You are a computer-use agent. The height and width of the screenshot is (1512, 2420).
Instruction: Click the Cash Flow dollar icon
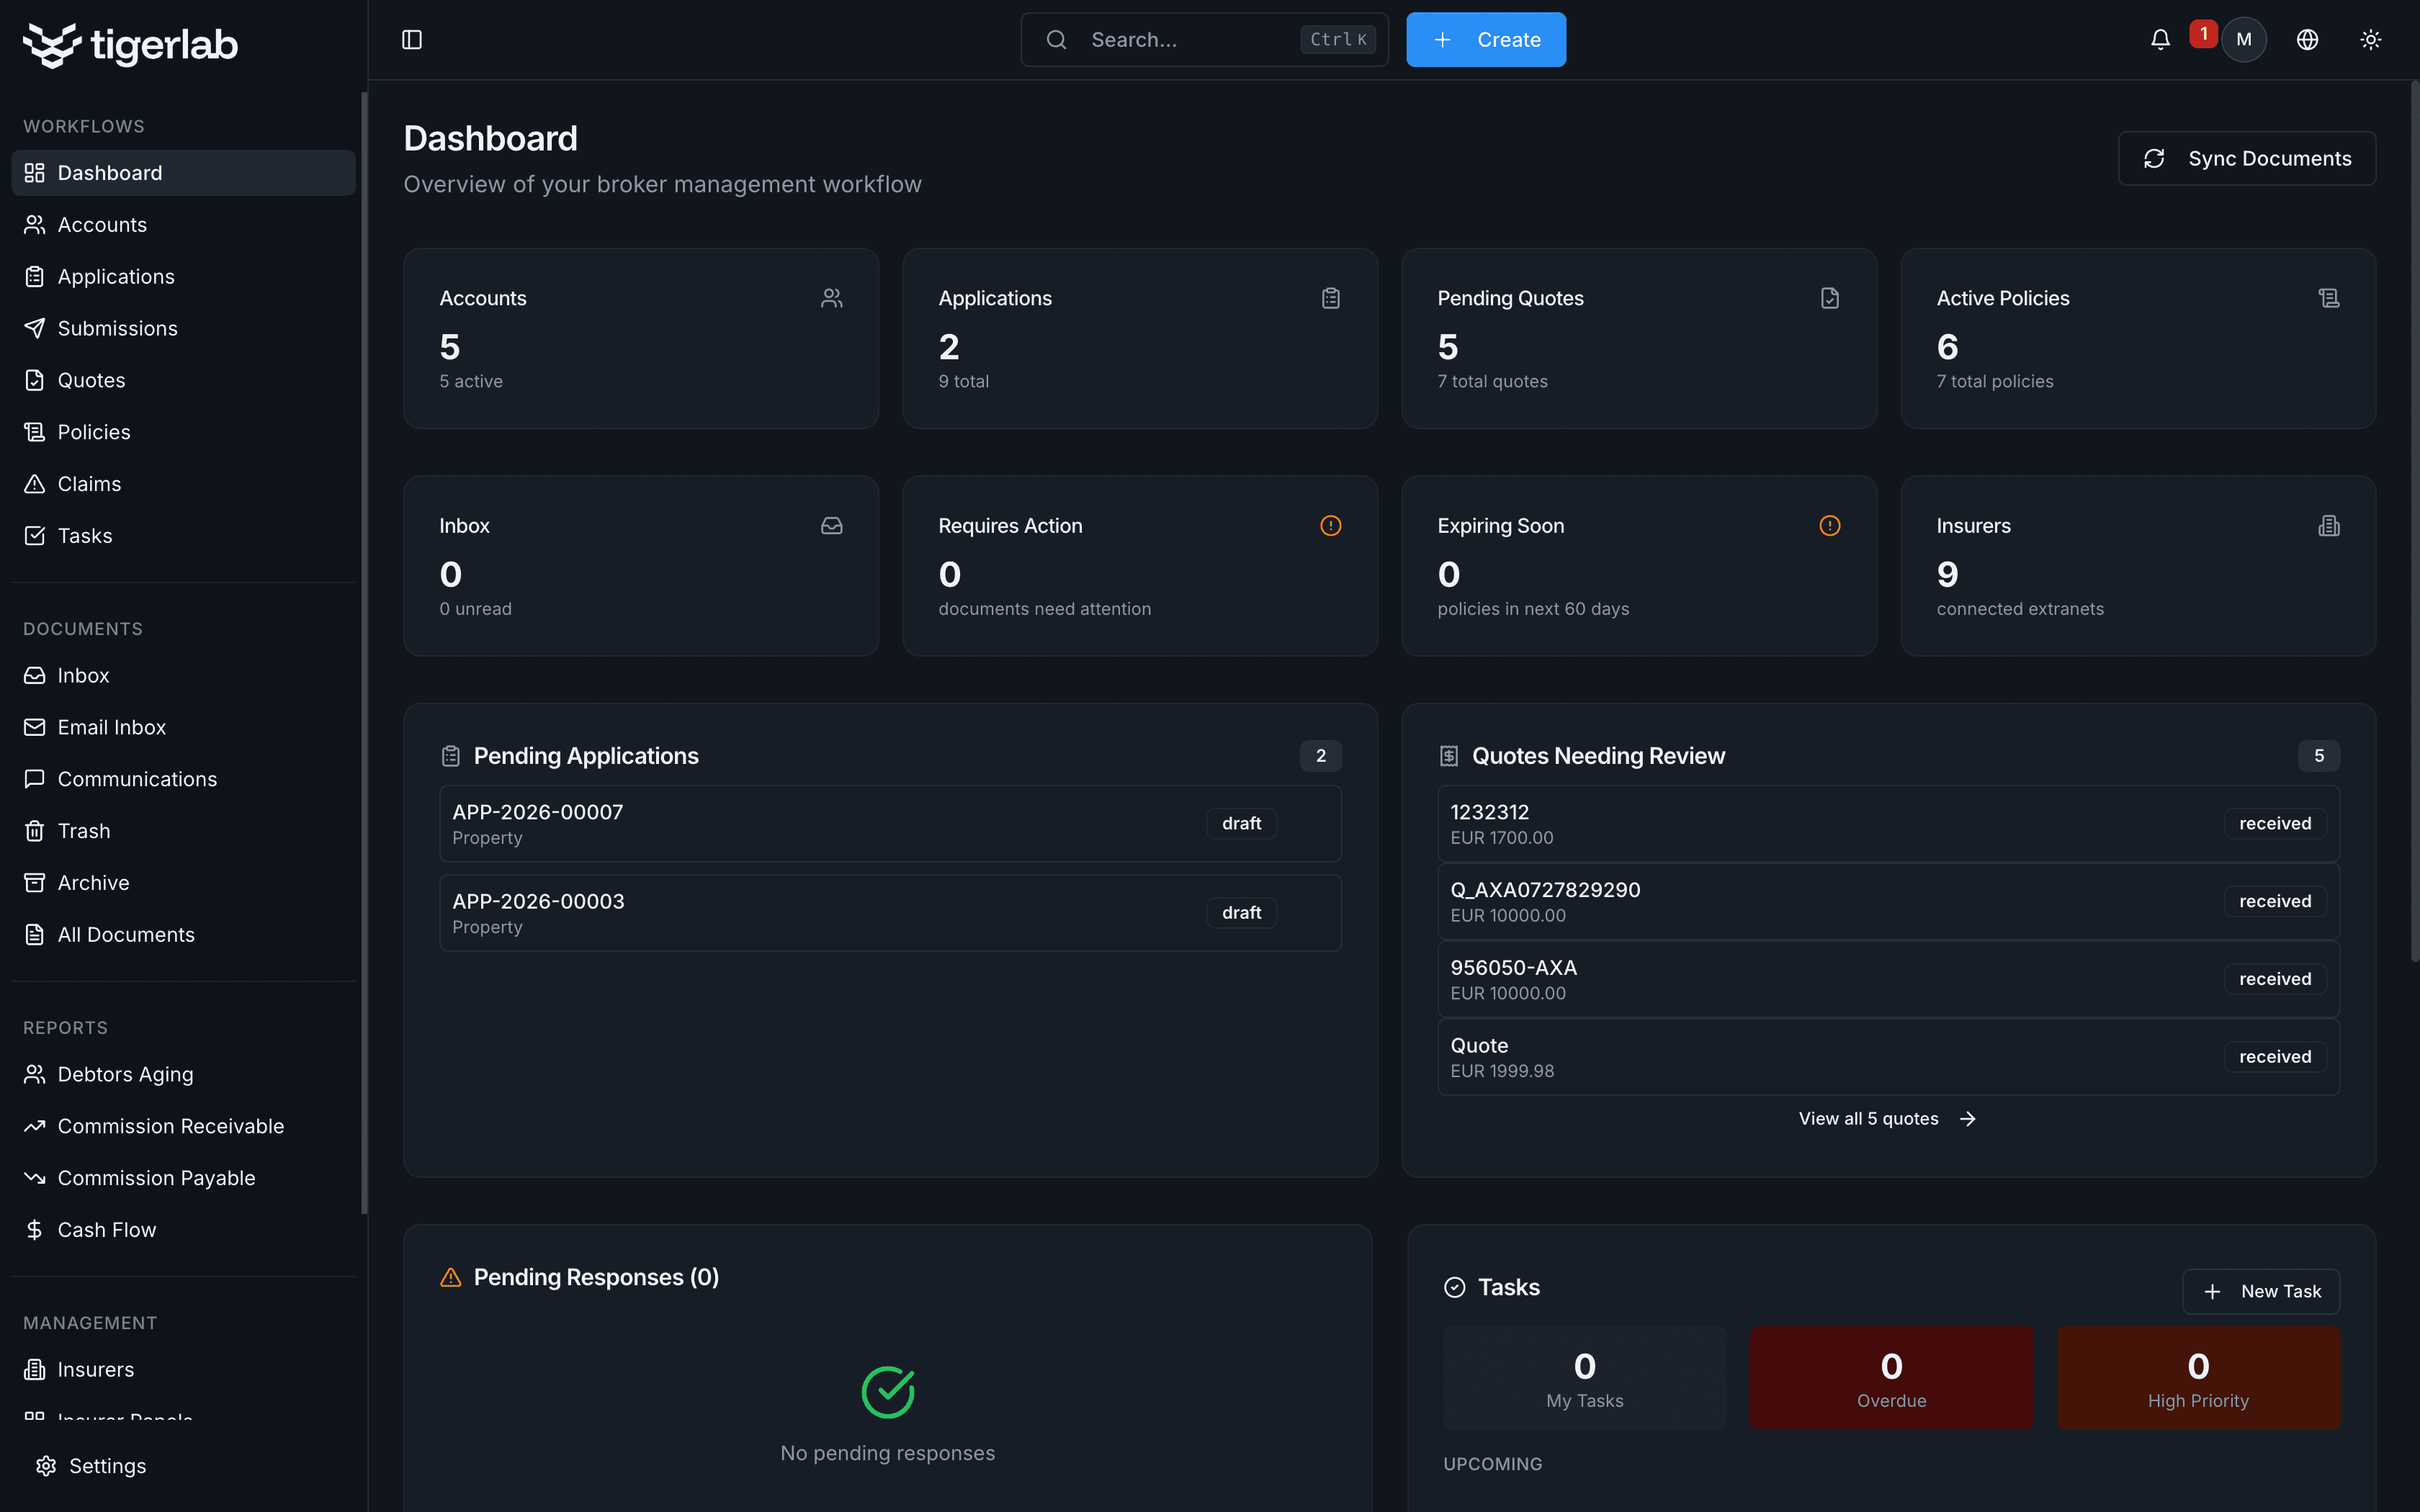35,1230
